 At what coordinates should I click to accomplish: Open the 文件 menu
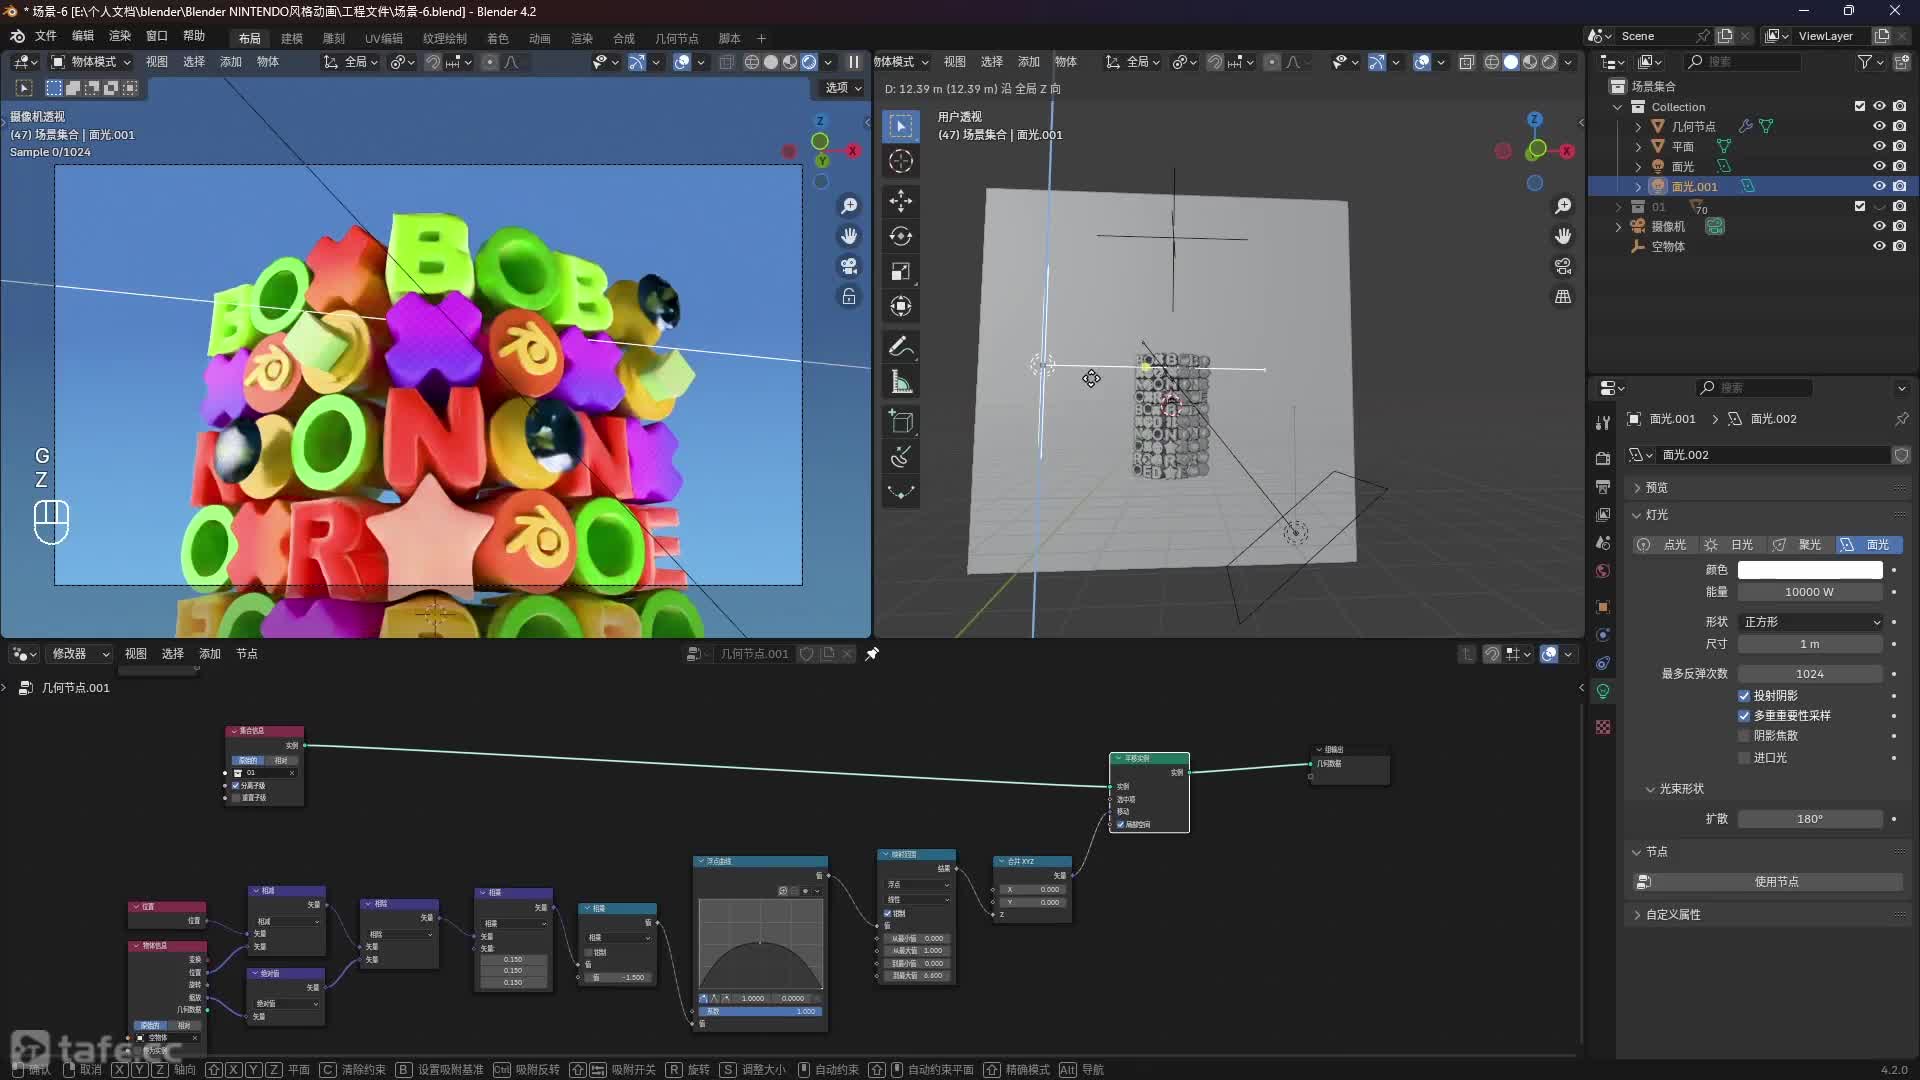click(46, 36)
